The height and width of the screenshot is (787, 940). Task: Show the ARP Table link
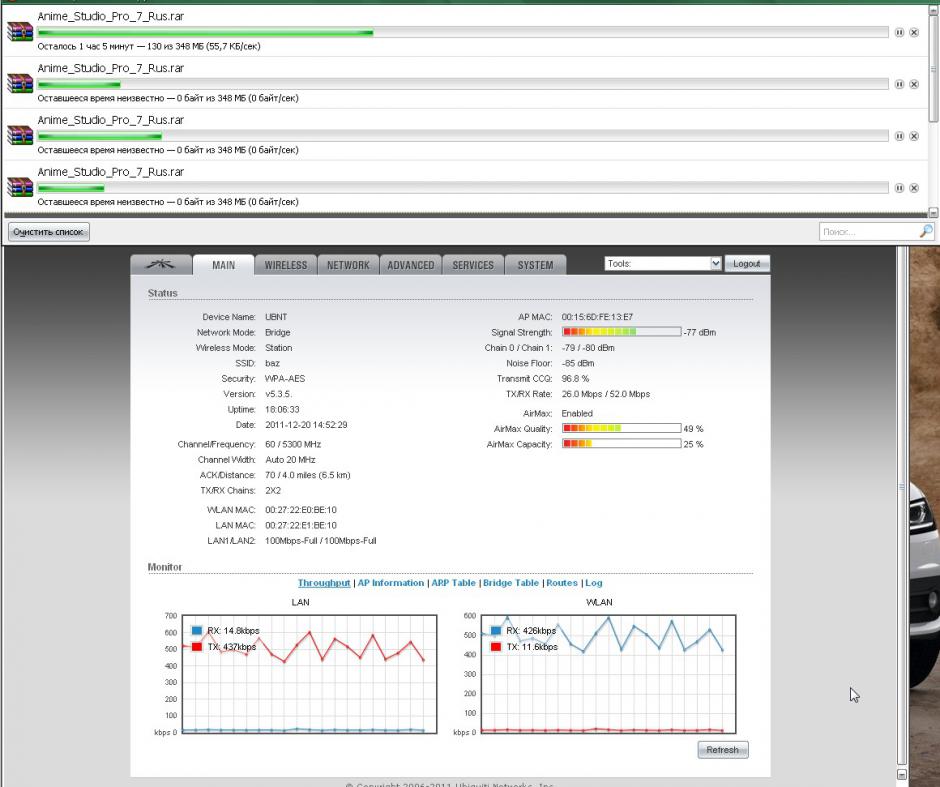coord(453,583)
